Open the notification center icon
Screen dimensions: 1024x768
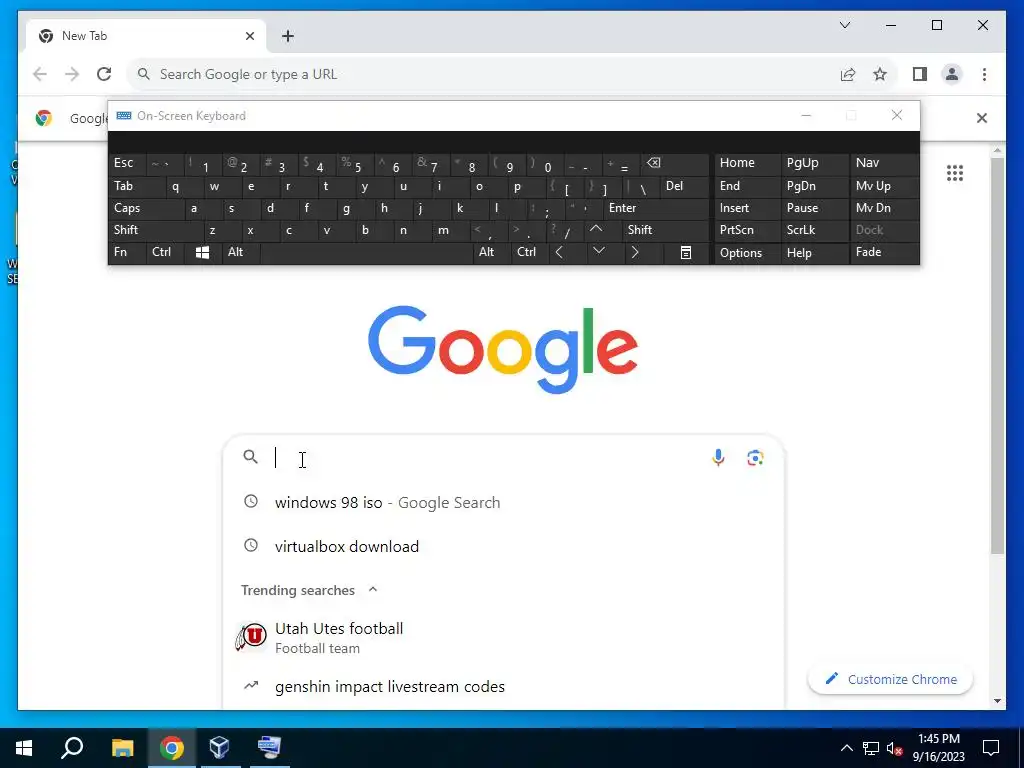[x=991, y=748]
